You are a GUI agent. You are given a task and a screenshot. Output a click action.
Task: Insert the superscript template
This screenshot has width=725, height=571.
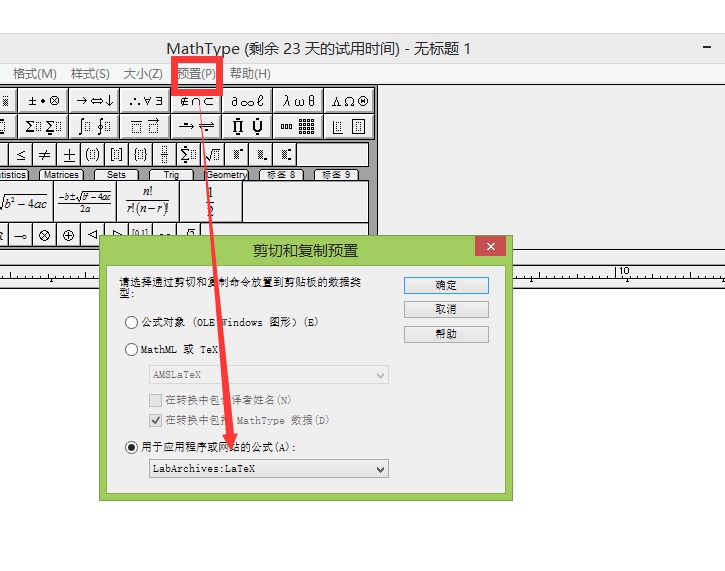click(237, 154)
